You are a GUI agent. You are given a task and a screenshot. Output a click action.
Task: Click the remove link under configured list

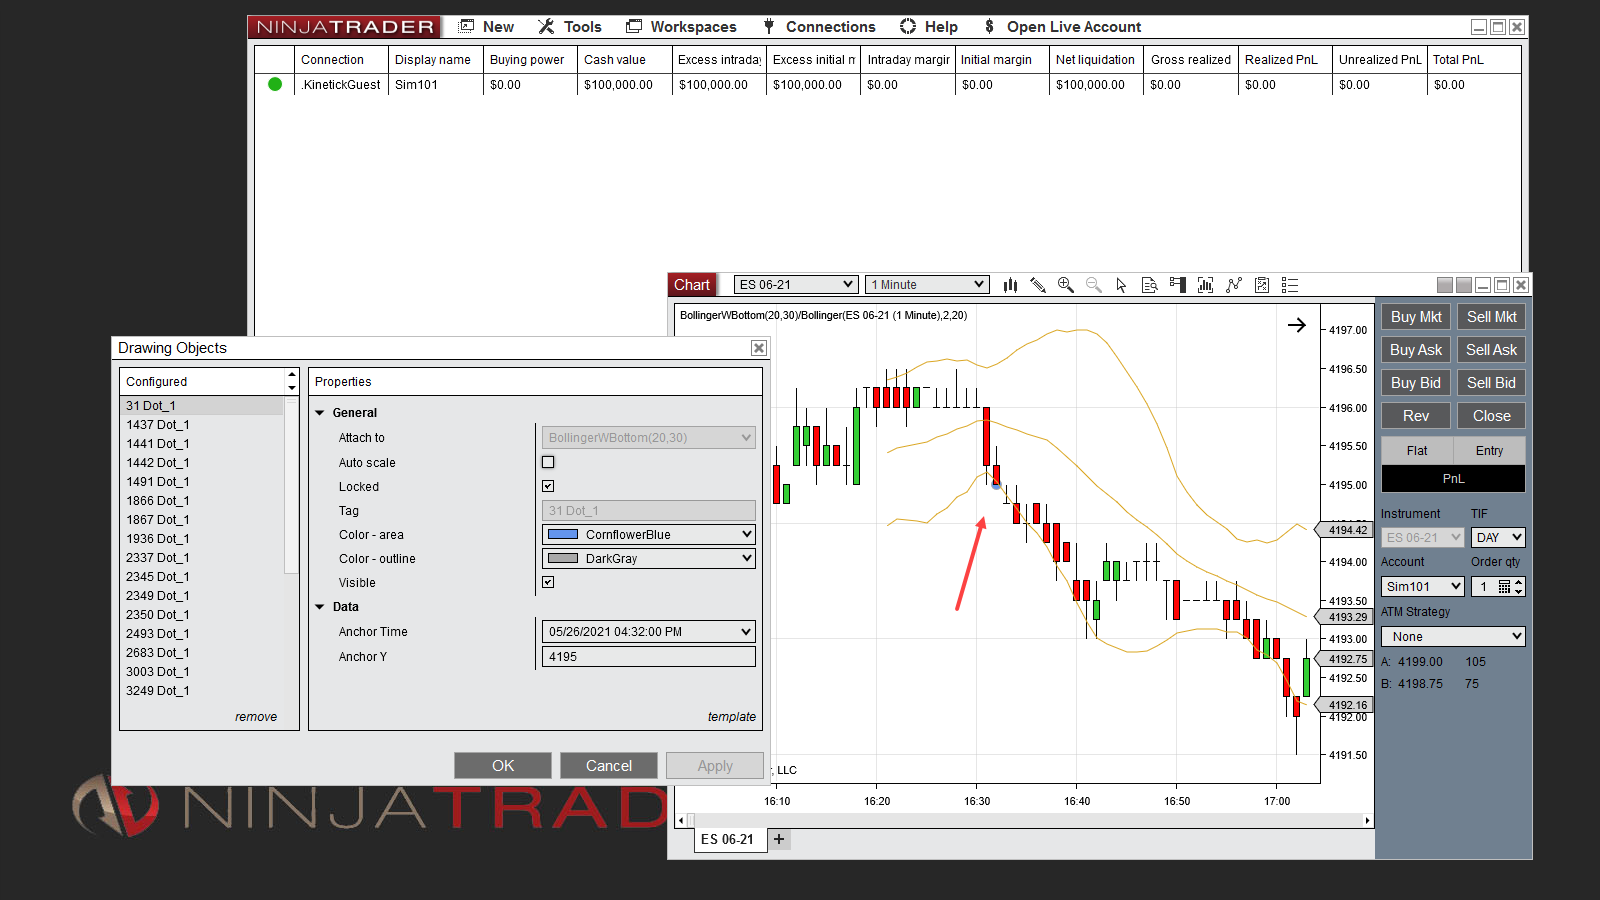pyautogui.click(x=256, y=717)
